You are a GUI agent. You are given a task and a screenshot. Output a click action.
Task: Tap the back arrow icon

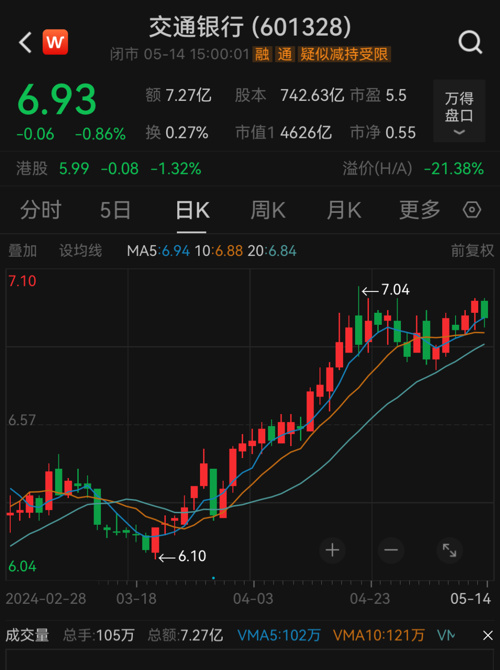click(x=25, y=42)
